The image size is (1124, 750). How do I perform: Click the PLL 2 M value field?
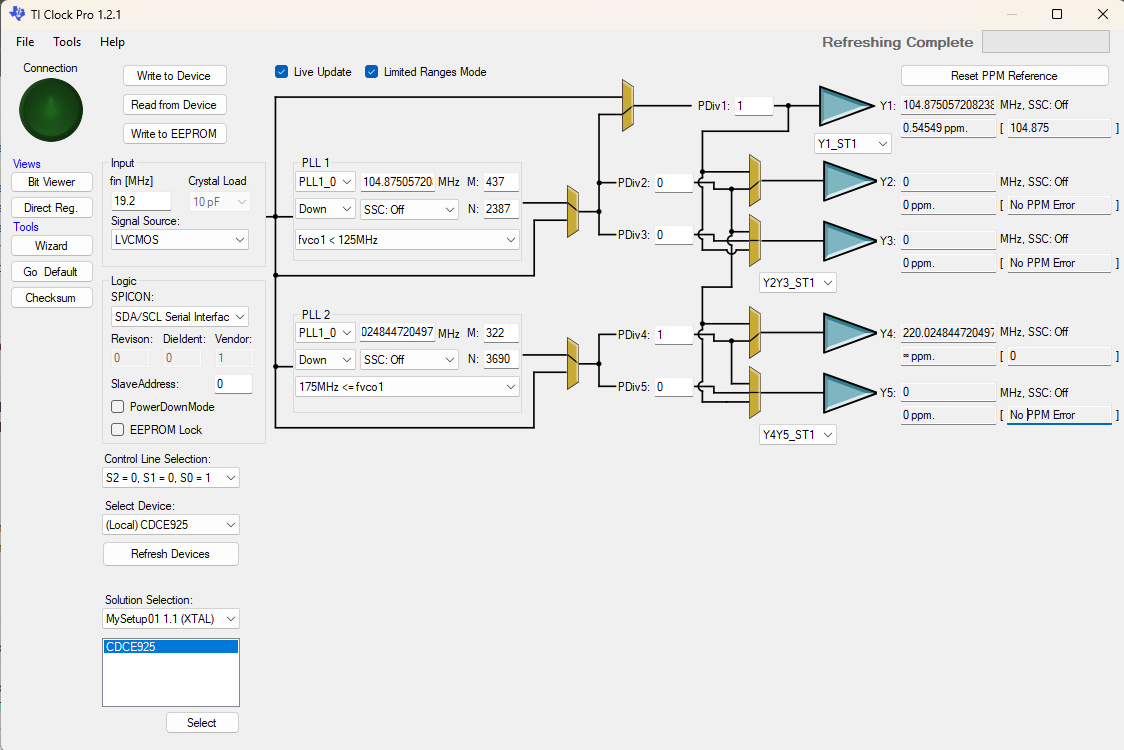501,333
